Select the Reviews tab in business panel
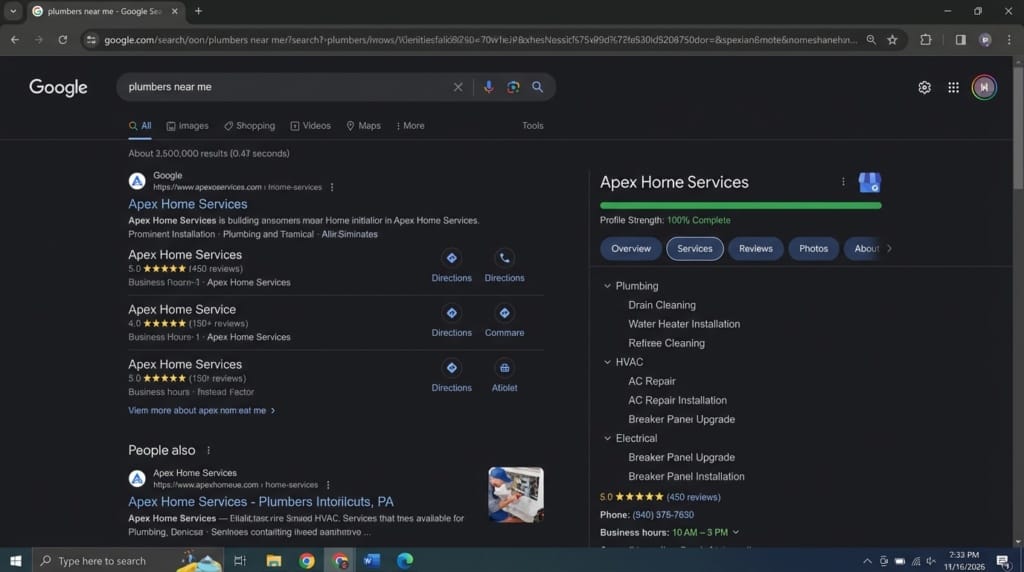This screenshot has height=572, width=1024. pyautogui.click(x=756, y=249)
